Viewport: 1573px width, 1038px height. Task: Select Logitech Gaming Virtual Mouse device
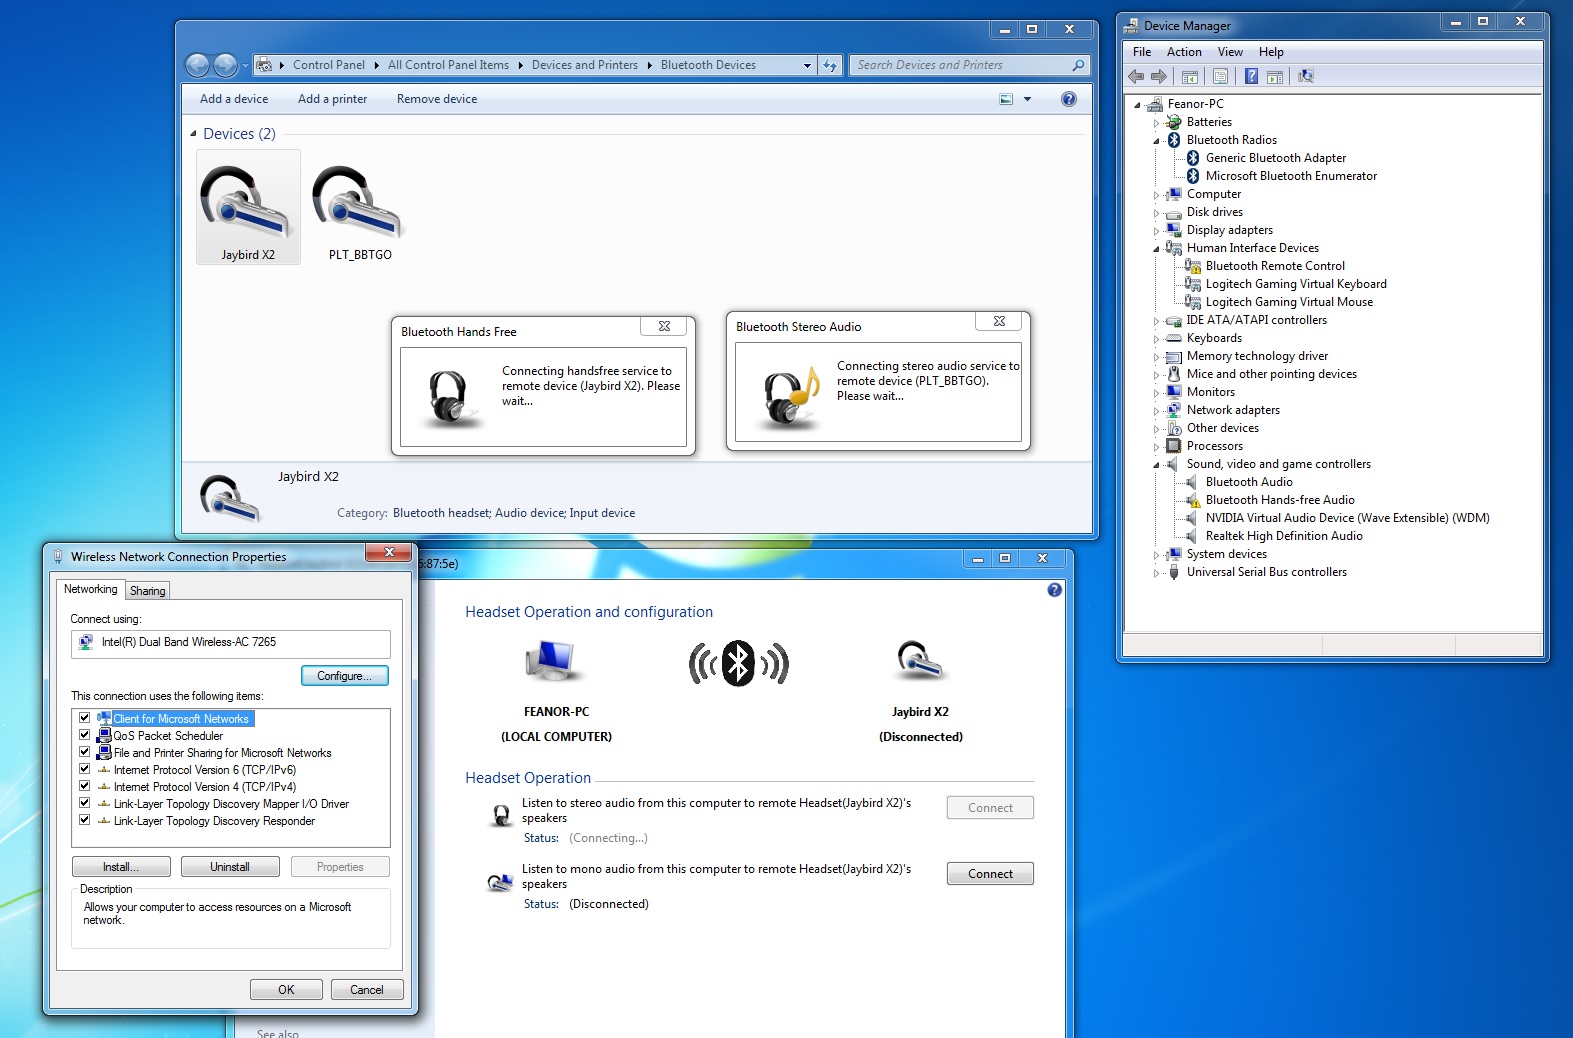[1289, 302]
